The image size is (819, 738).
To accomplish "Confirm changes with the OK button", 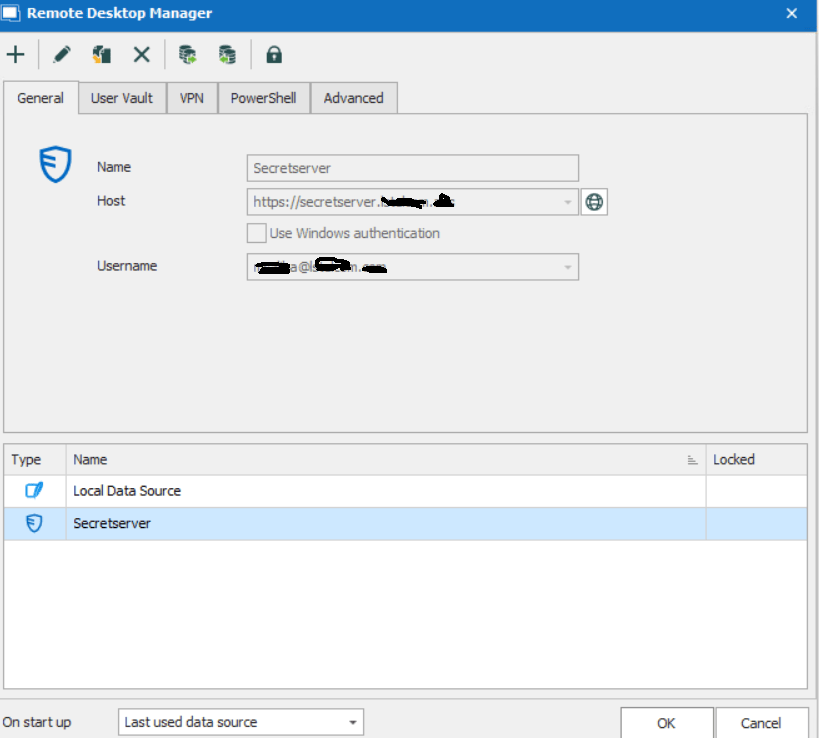I will (x=666, y=723).
